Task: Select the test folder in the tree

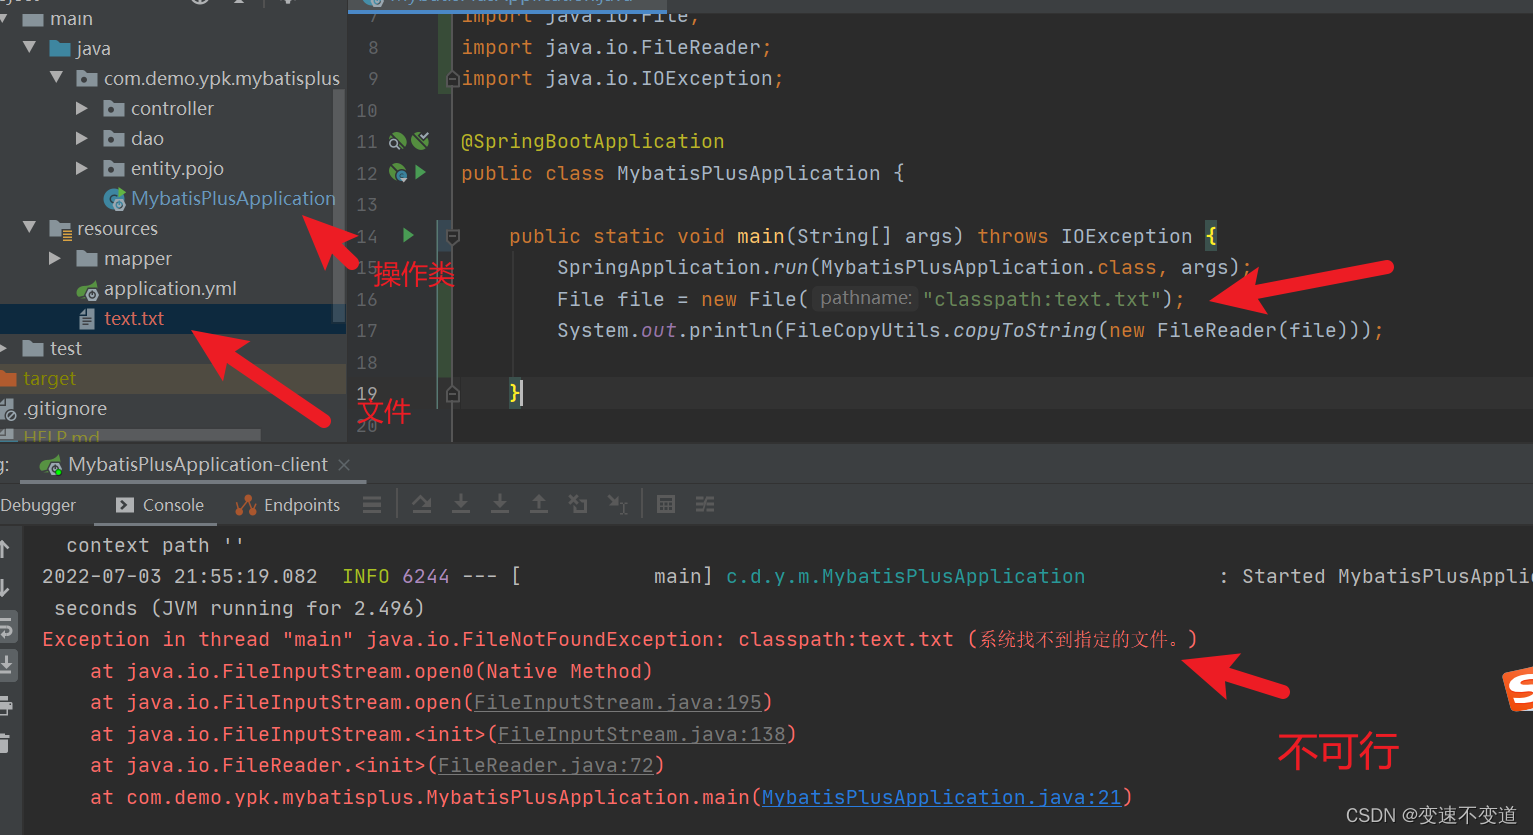Action: click(x=66, y=348)
